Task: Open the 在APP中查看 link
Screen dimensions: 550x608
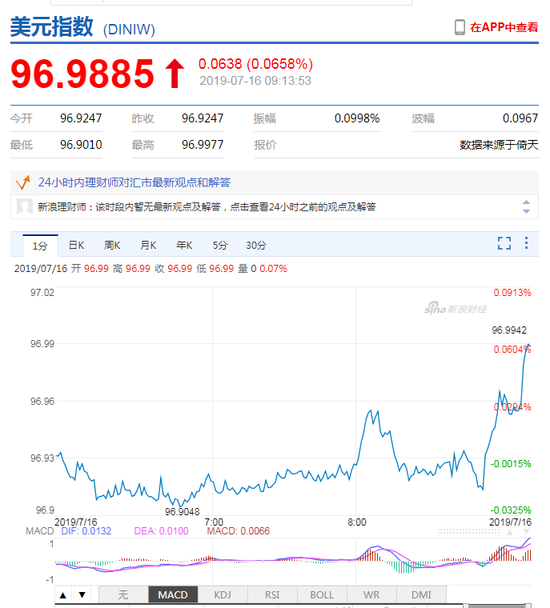Action: 504,27
